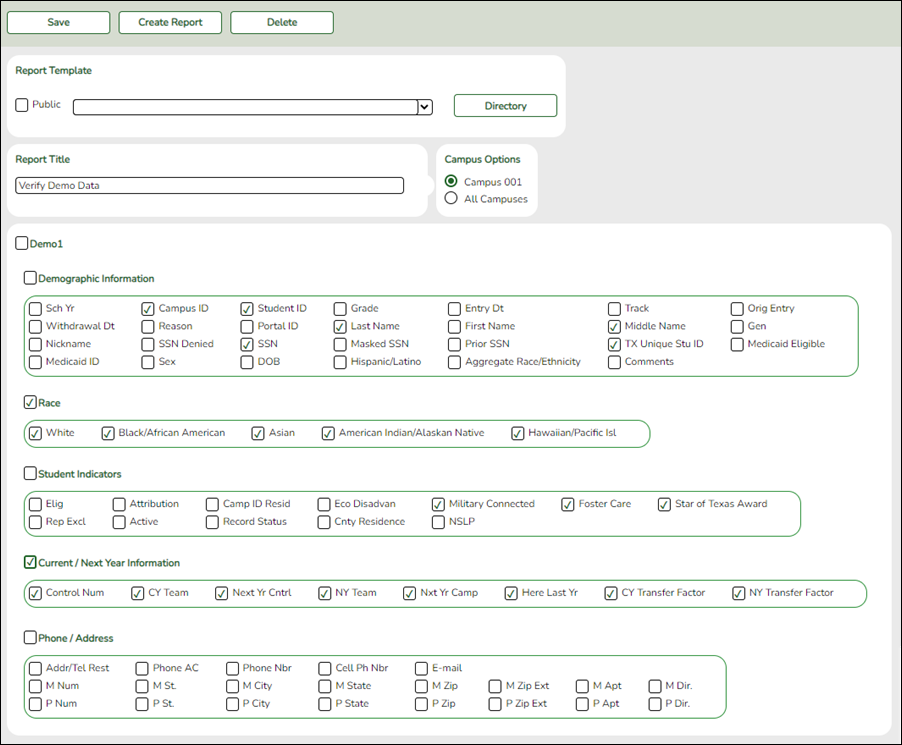Uncheck the Campus ID checkbox
Image resolution: width=902 pixels, height=745 pixels.
coord(147,309)
